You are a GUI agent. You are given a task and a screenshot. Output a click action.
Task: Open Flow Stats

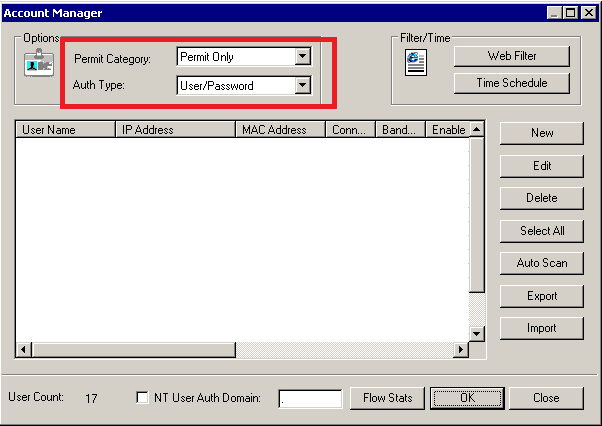pyautogui.click(x=387, y=398)
